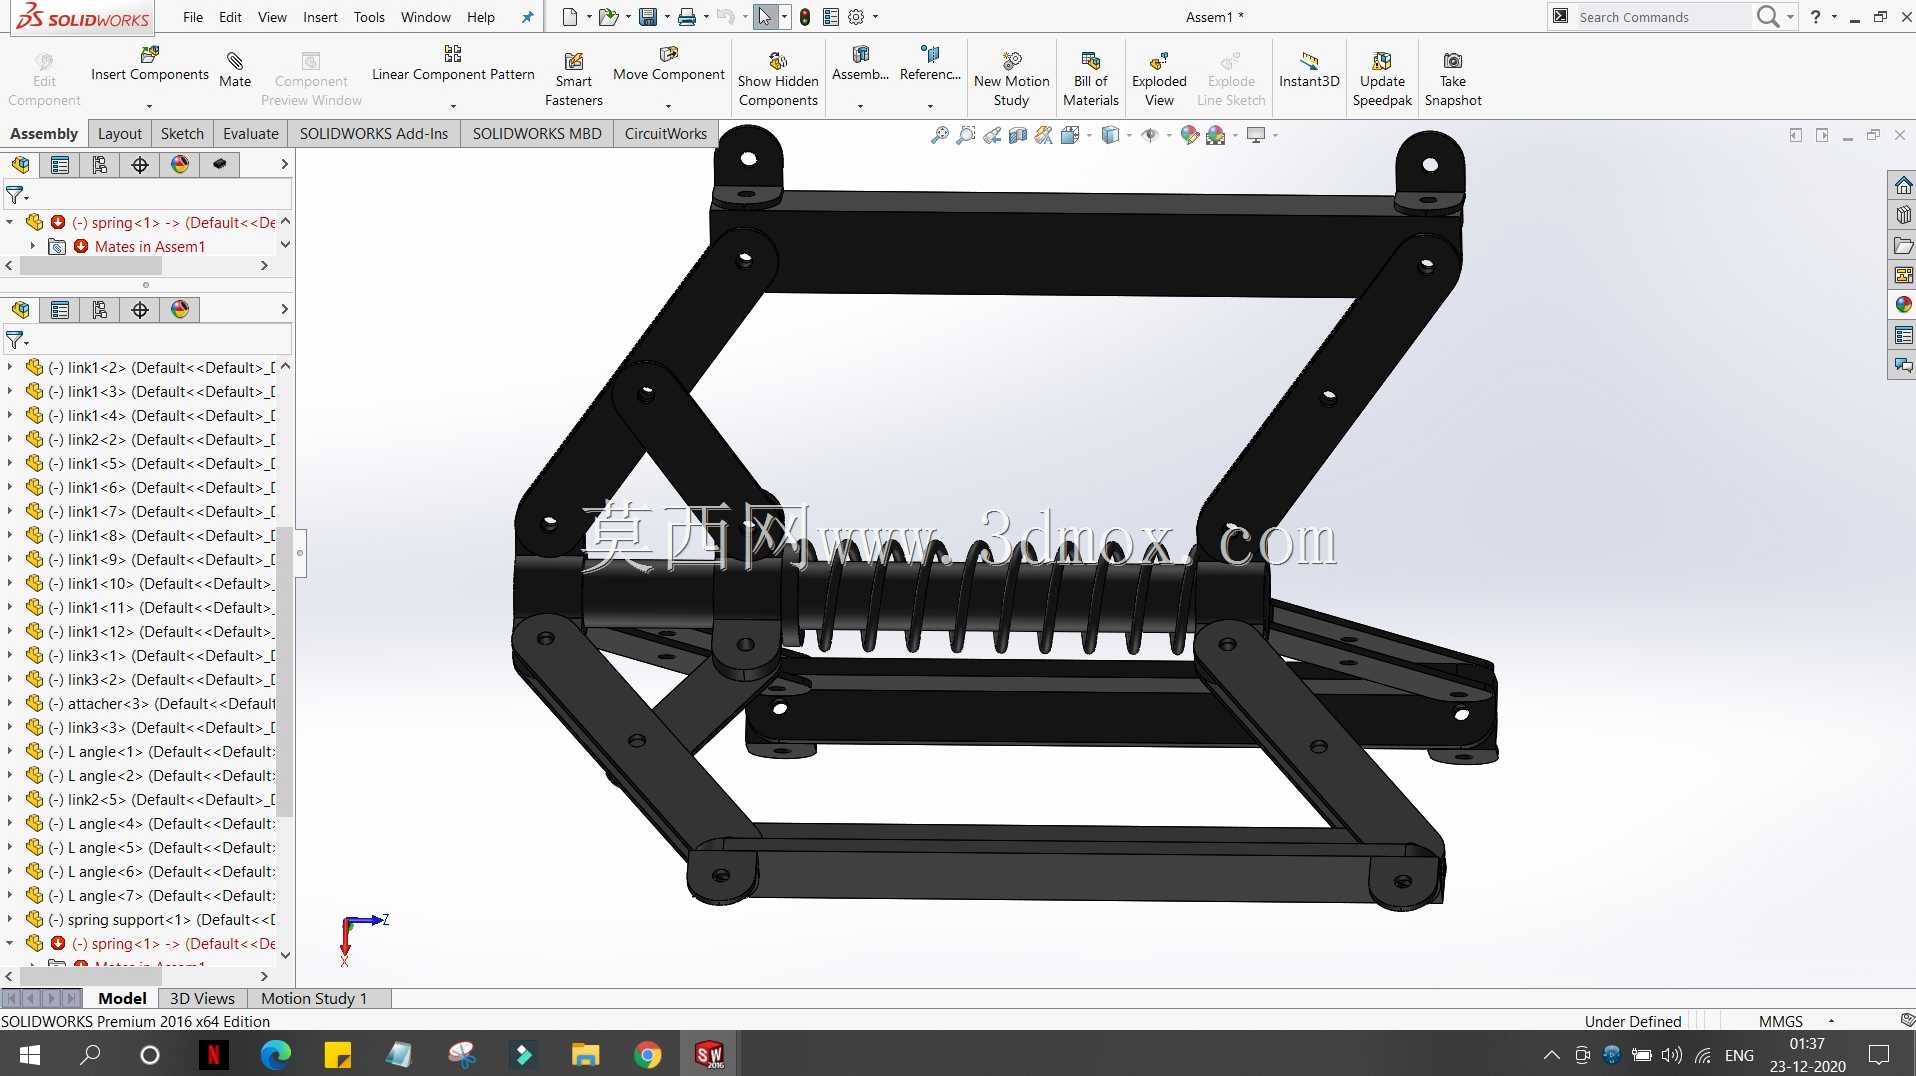Open Chrome from taskbar
Screen dimensions: 1916x1076
647,1054
